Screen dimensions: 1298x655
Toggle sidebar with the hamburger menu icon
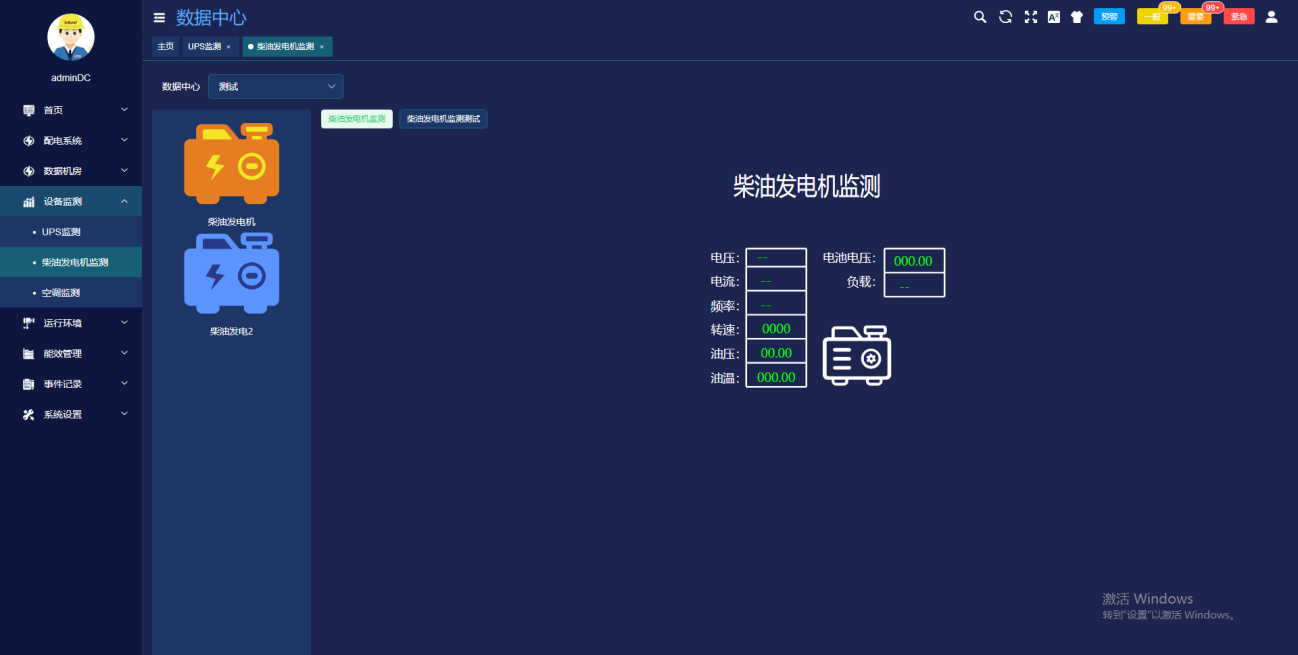coord(159,18)
